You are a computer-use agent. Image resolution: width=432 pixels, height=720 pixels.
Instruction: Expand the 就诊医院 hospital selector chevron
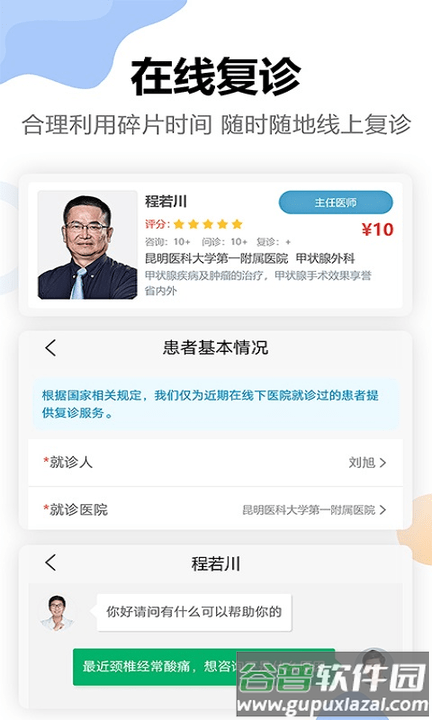[x=382, y=510]
